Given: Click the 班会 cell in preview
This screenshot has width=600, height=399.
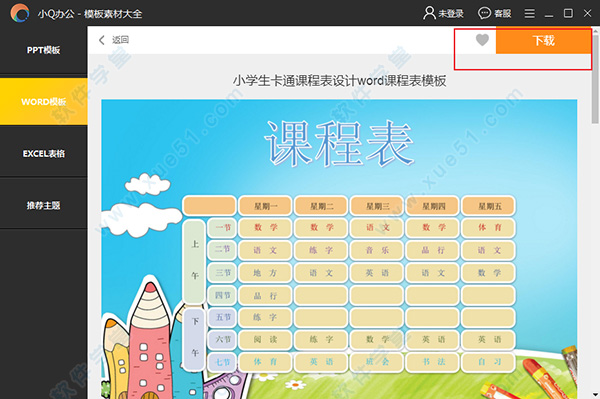Looking at the screenshot, I should pyautogui.click(x=377, y=362).
